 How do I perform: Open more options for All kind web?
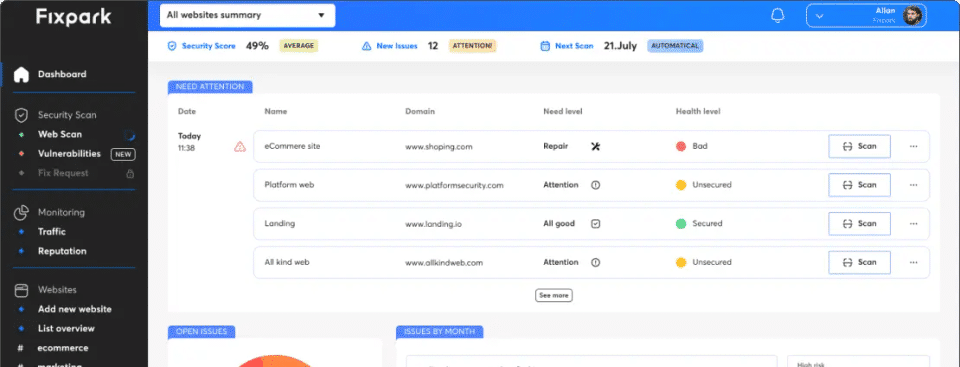[x=913, y=262]
